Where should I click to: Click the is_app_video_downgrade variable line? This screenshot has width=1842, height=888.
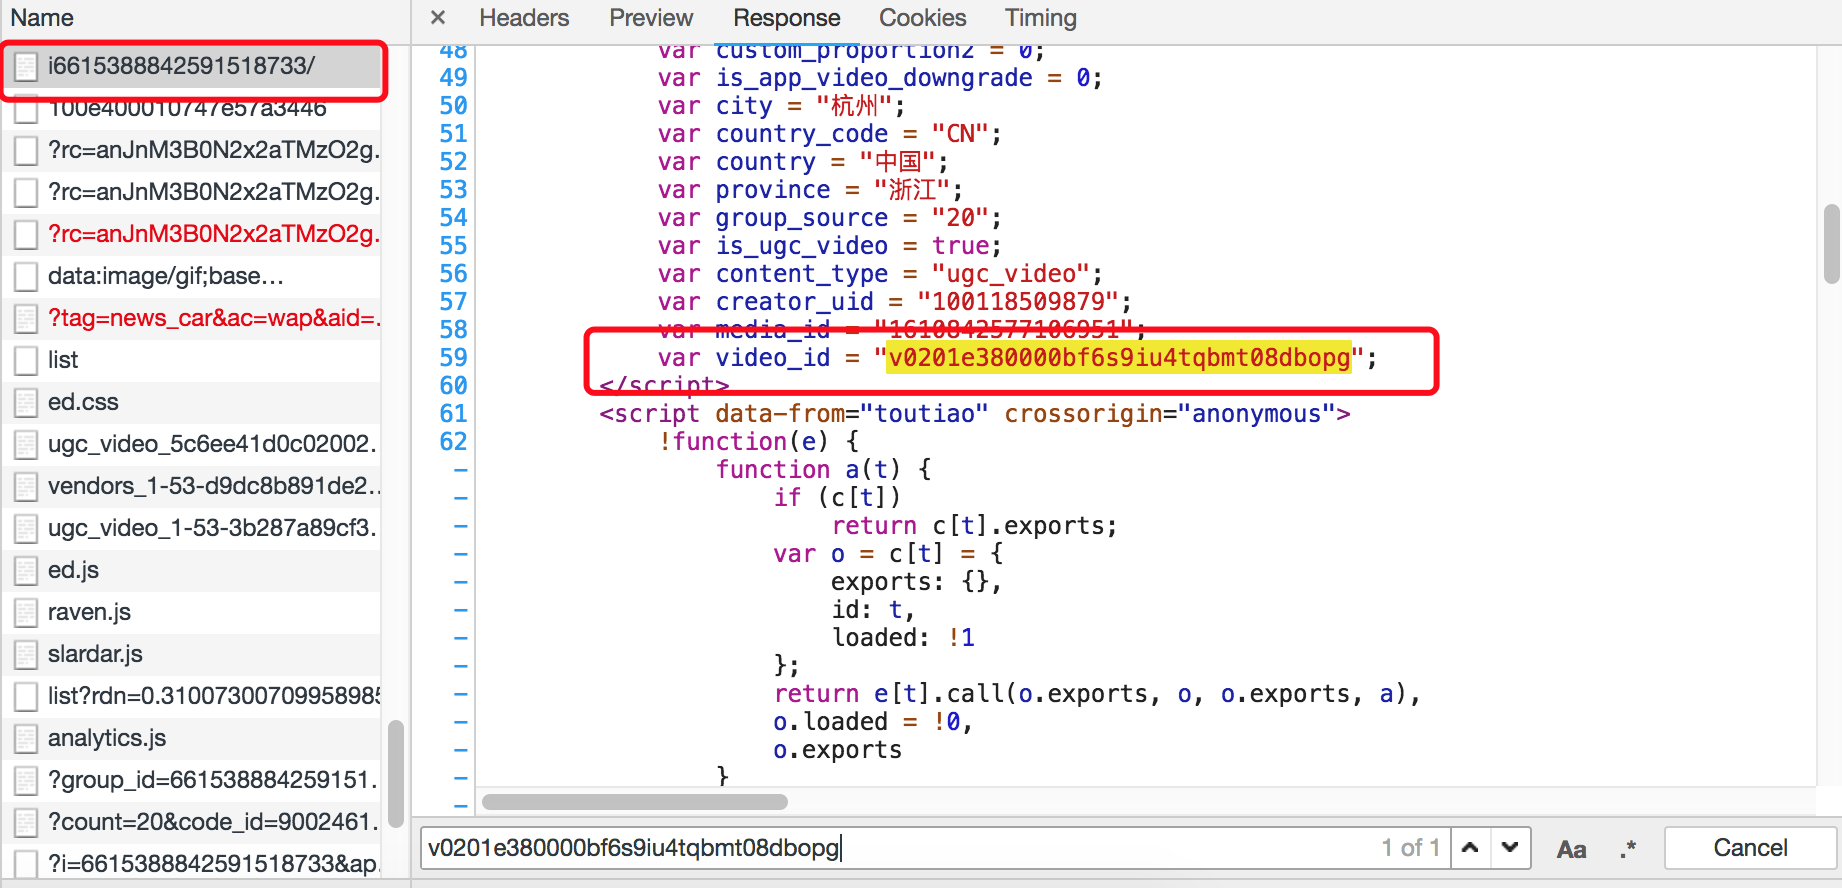880,78
